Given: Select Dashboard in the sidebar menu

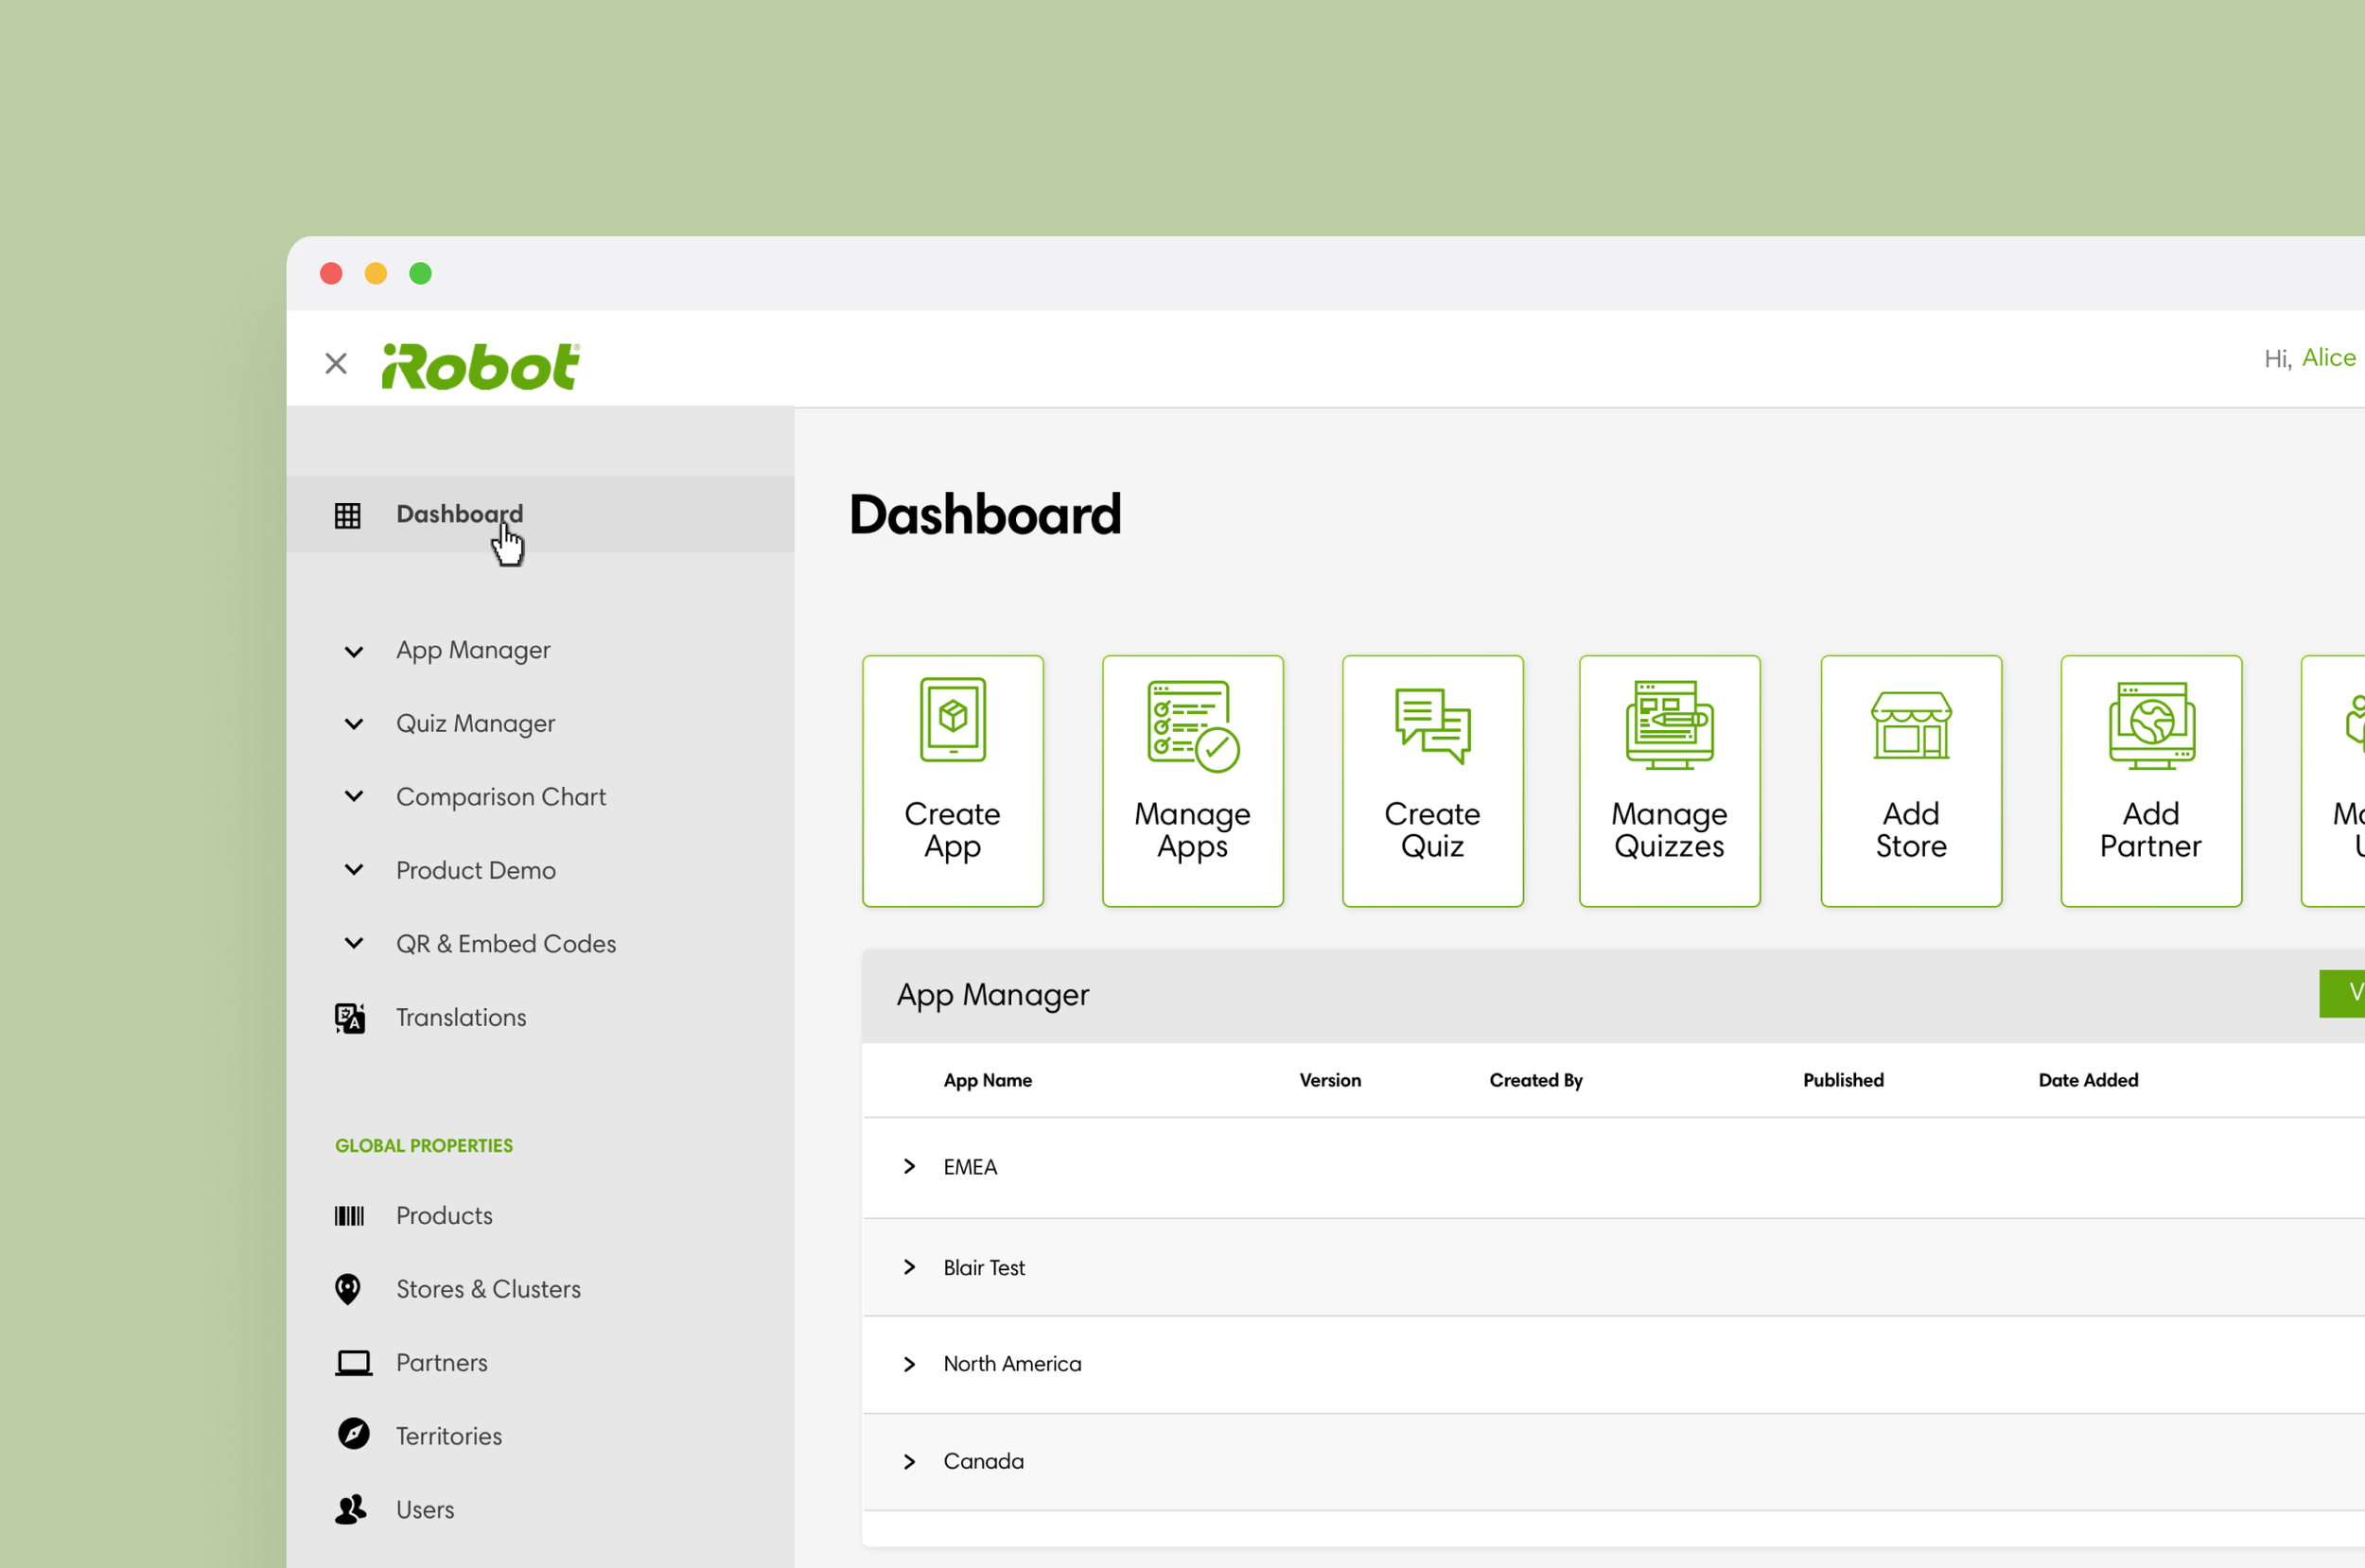Looking at the screenshot, I should (x=459, y=514).
